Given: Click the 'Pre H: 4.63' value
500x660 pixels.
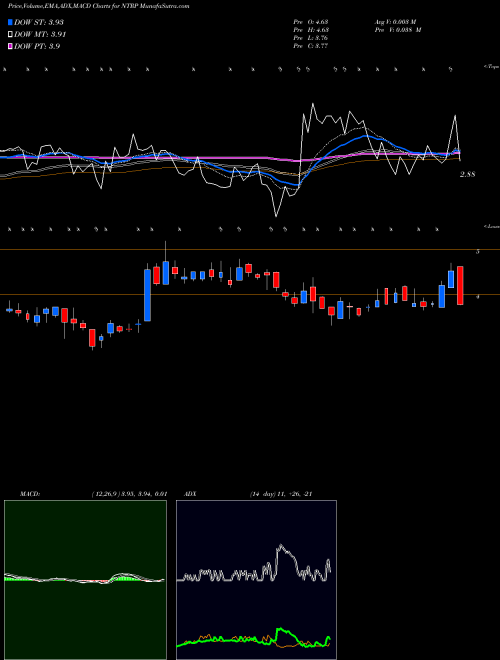Looking at the screenshot, I should coord(311,30).
